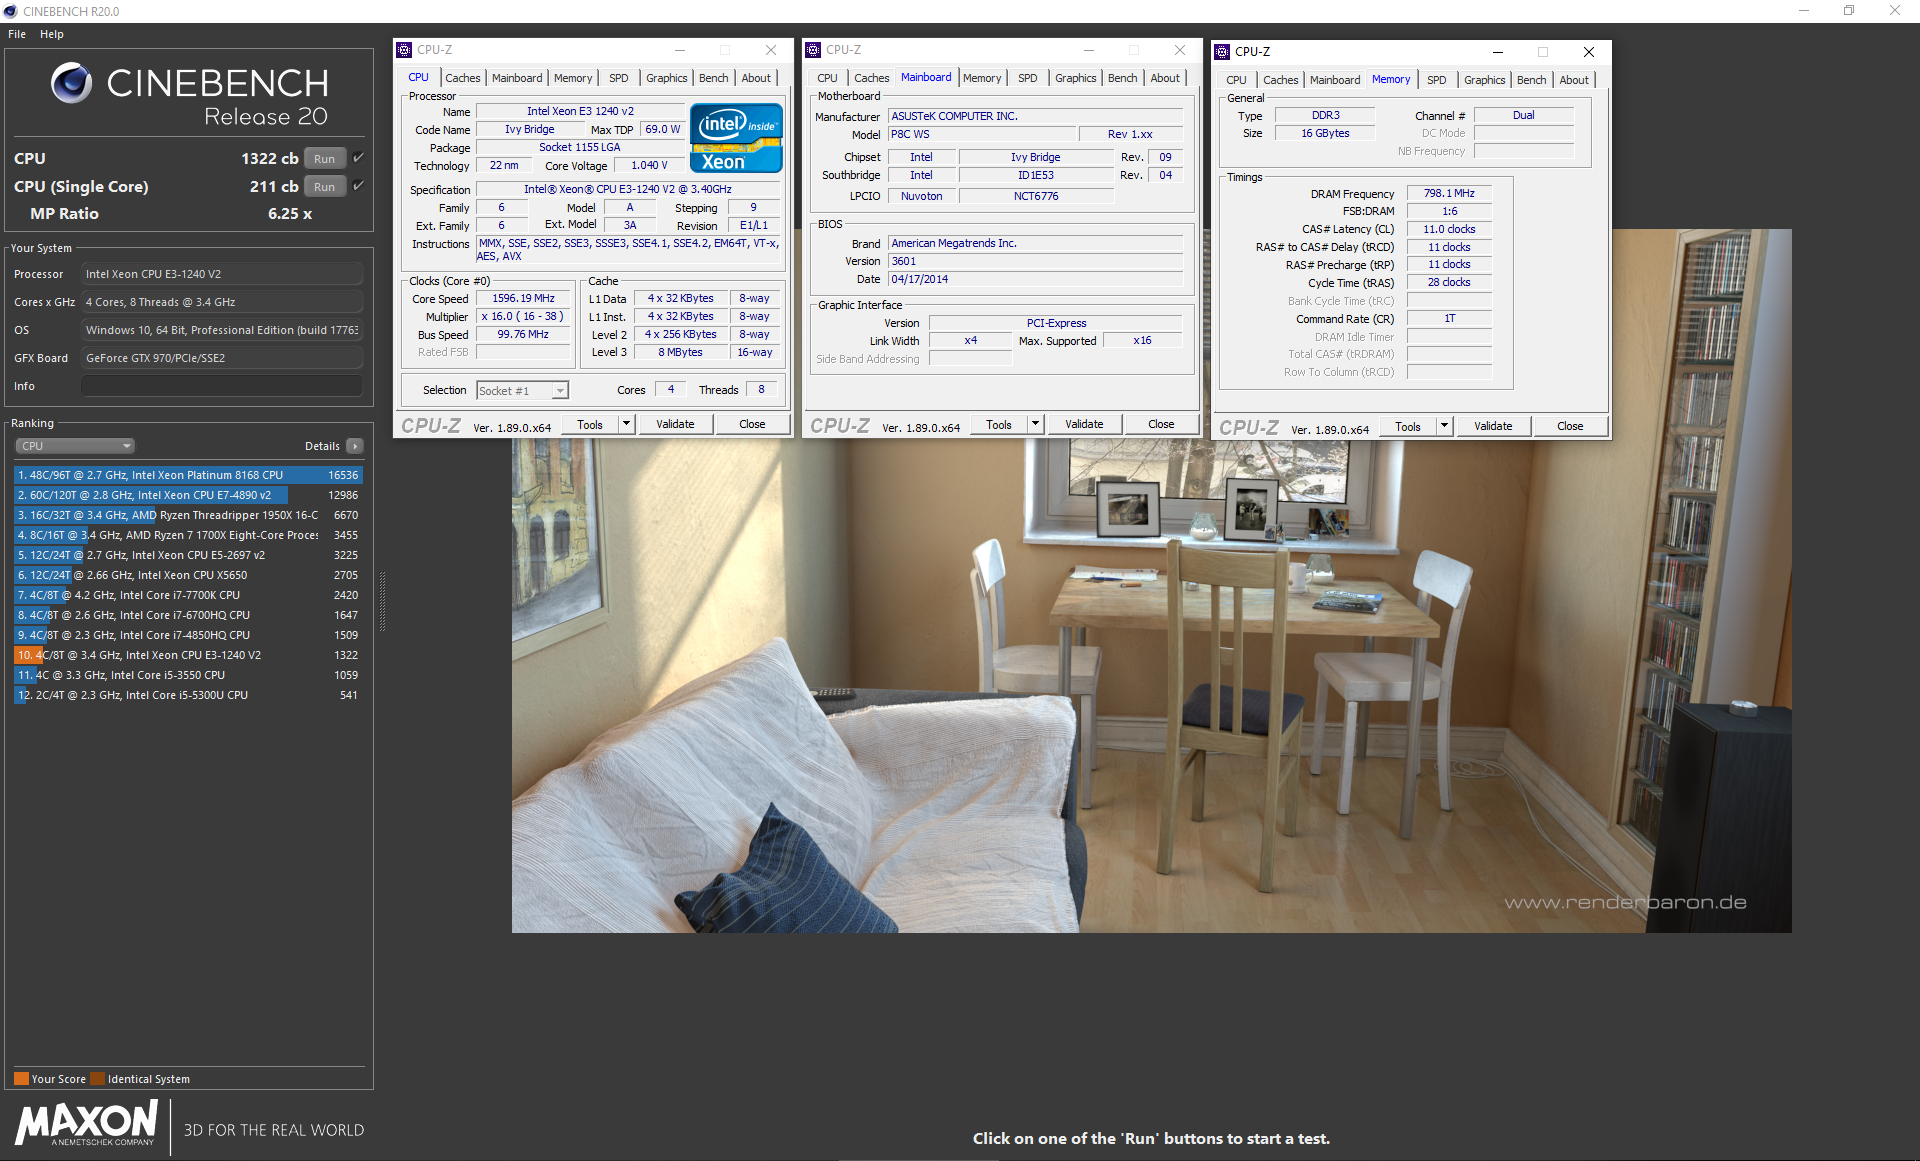Viewport: 1920px width, 1161px height.
Task: Toggle the CPU Single Core test checkbox
Action: point(358,186)
